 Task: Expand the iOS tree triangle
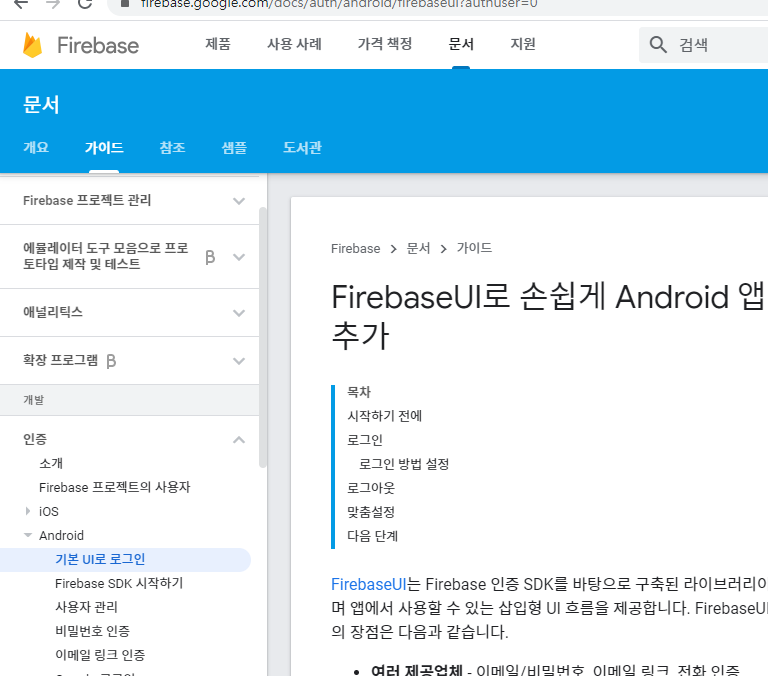[28, 511]
